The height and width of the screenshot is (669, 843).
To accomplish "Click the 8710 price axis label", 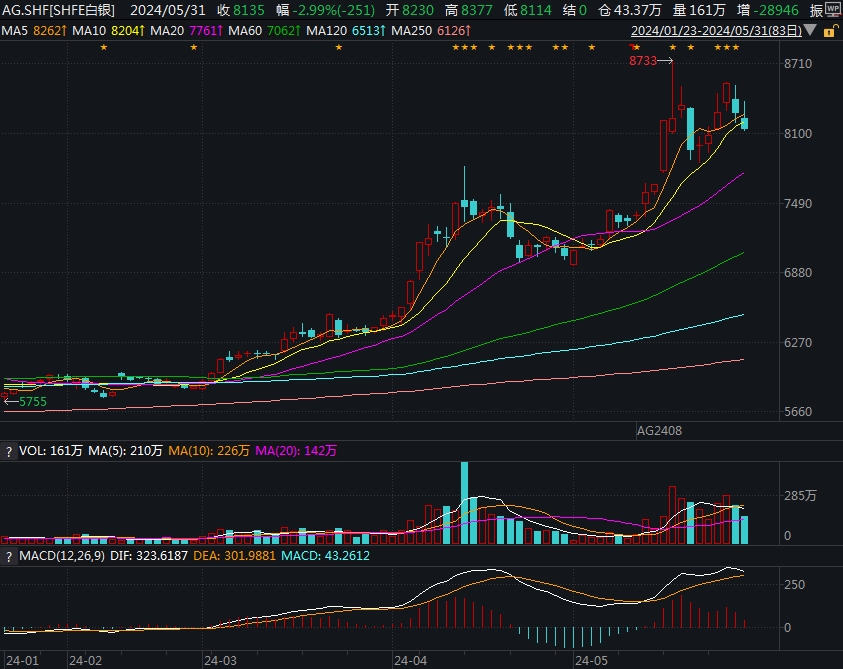I will (798, 63).
